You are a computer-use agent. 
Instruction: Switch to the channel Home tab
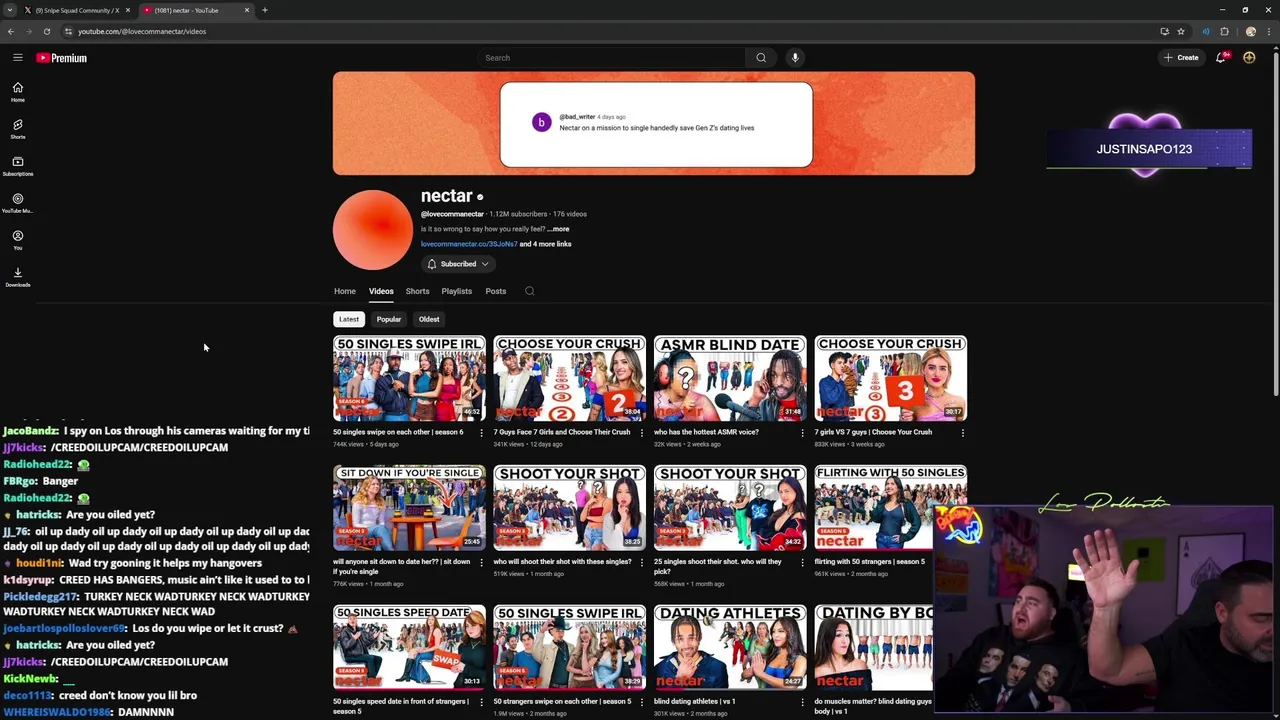(x=345, y=291)
